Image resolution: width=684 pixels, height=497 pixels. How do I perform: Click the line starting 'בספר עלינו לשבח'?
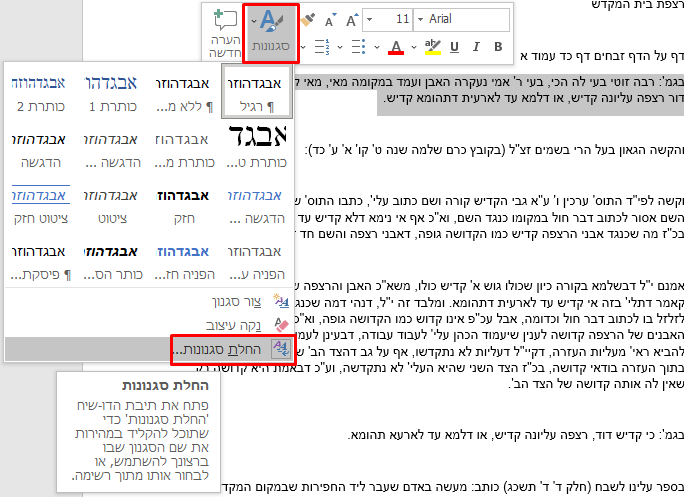454,487
